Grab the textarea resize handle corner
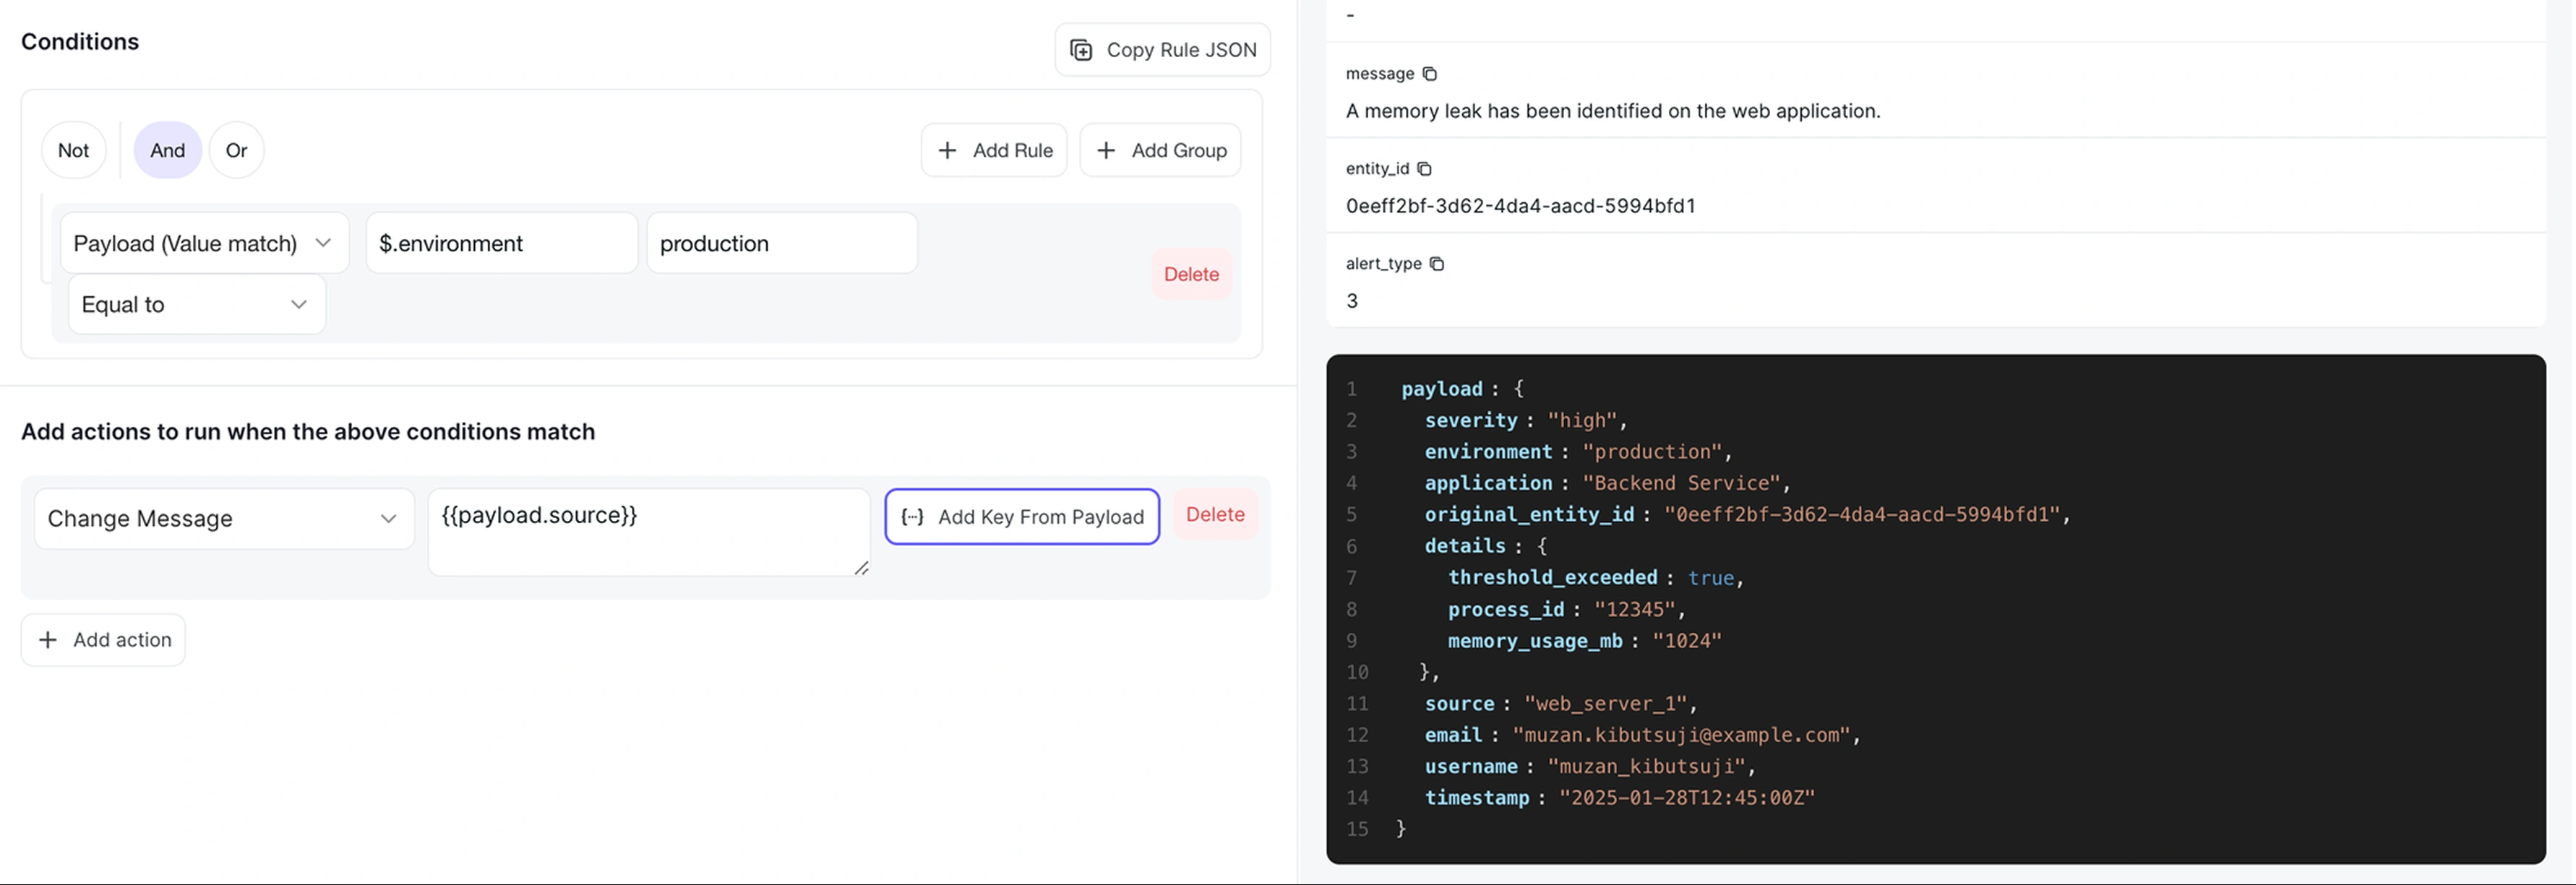Image resolution: width=2576 pixels, height=885 pixels. (x=861, y=568)
